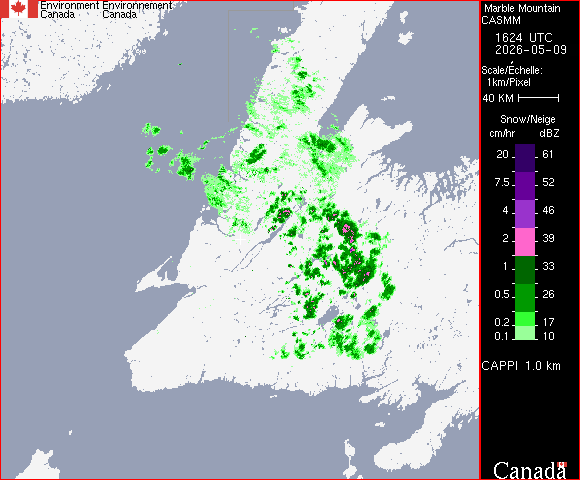The image size is (580, 480).
Task: Click the 1624 UTC timestamp
Action: pos(523,38)
